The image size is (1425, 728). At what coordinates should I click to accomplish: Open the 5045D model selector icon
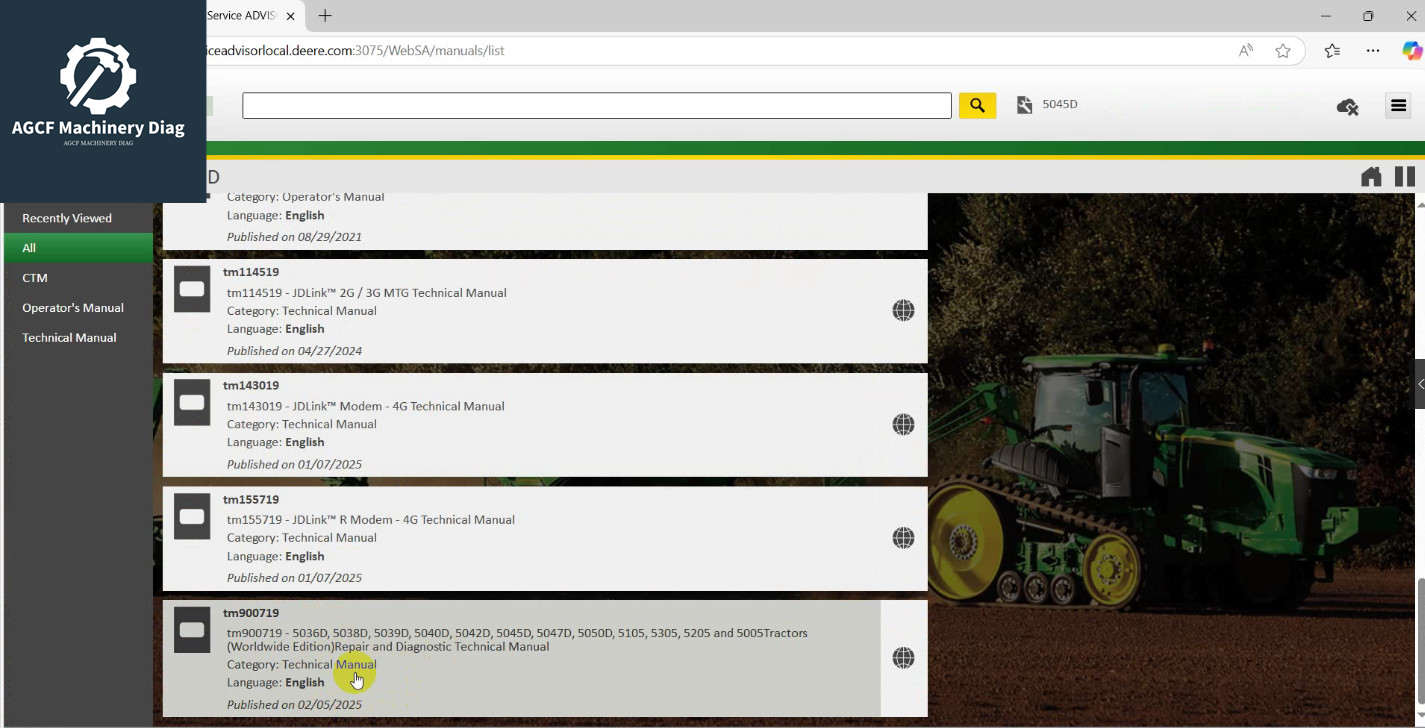(x=1024, y=105)
